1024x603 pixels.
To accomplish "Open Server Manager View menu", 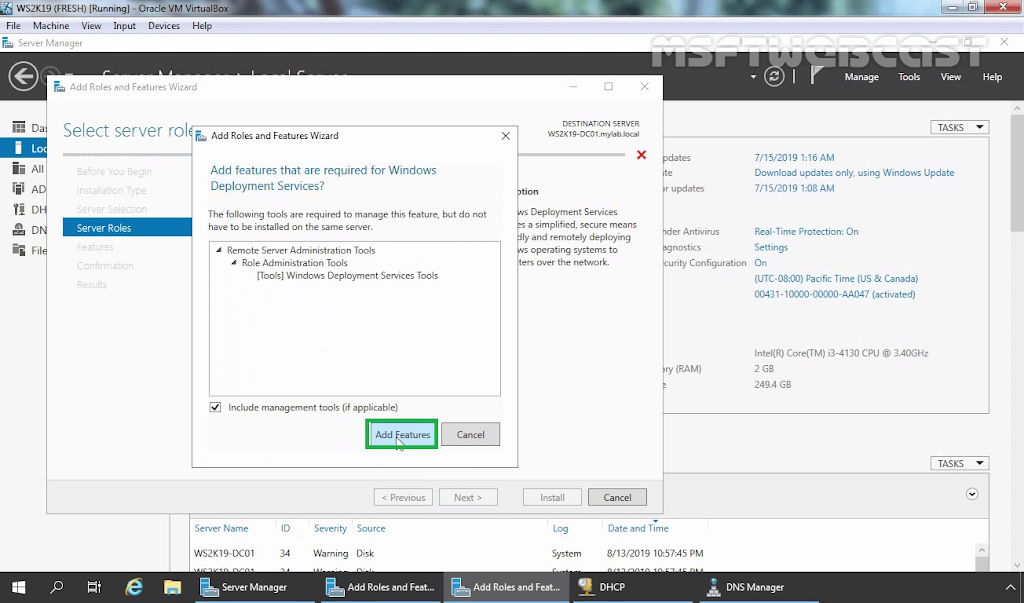I will pos(950,76).
